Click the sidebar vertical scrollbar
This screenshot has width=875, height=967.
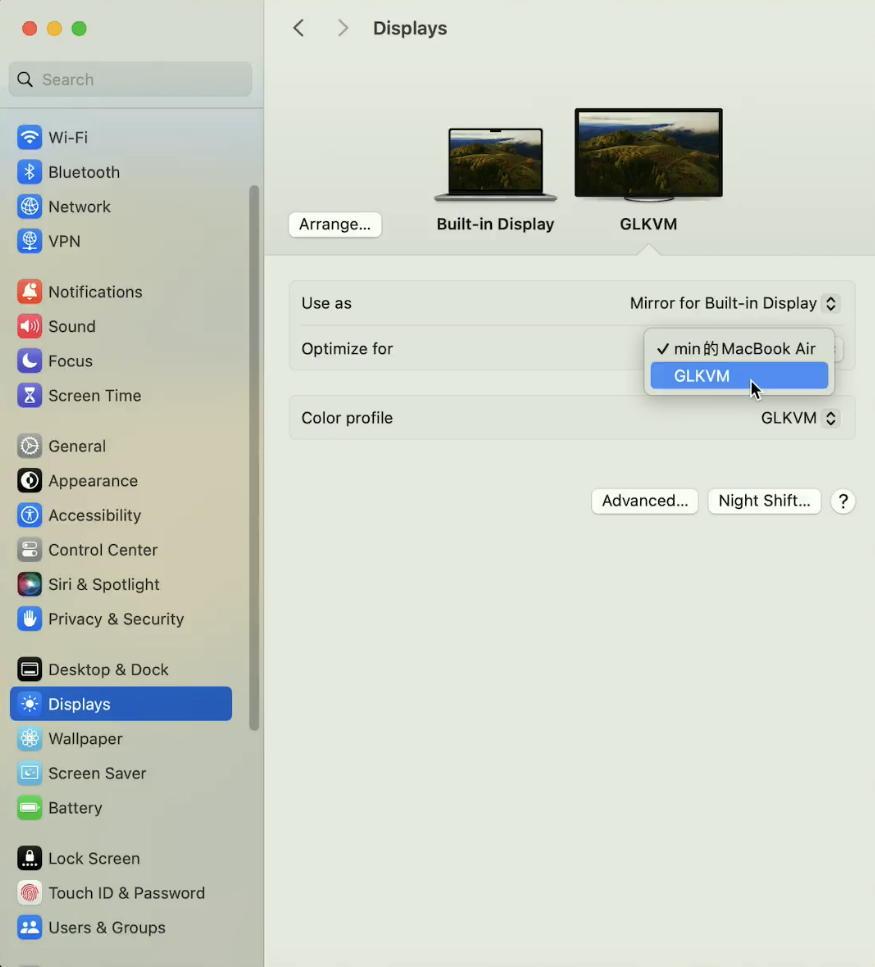tap(253, 458)
